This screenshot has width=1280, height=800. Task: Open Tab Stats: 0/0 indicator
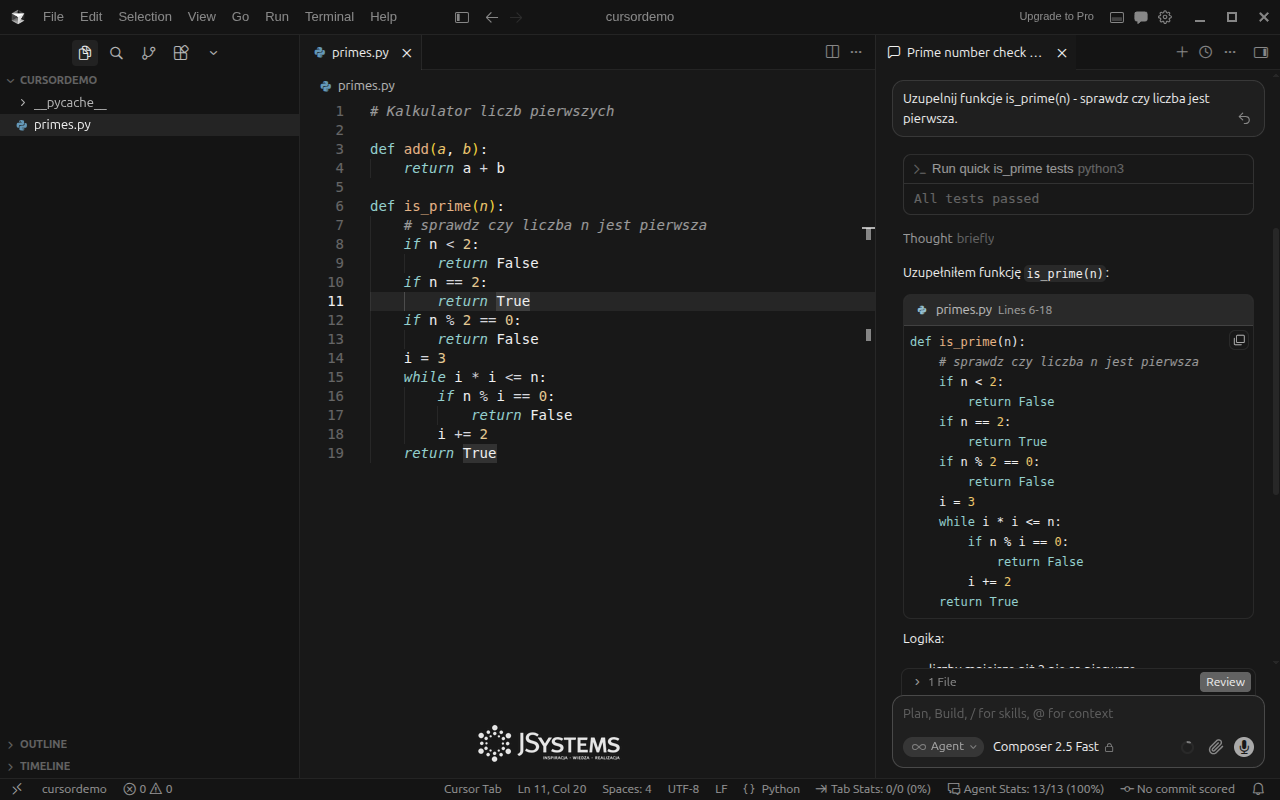[873, 789]
